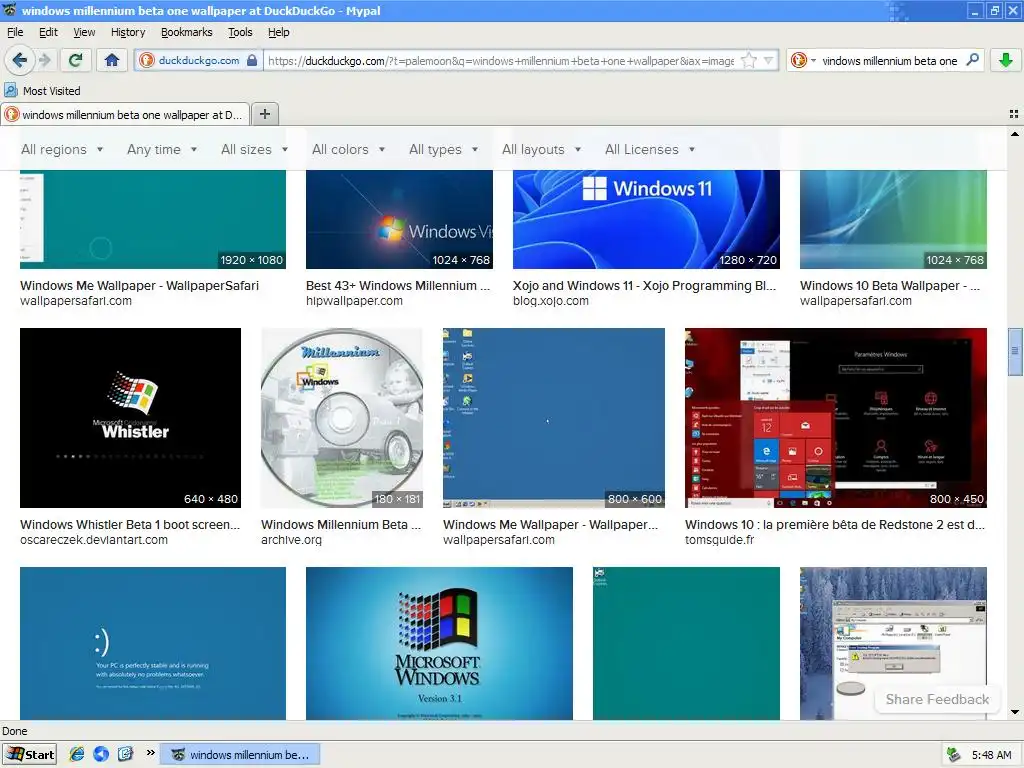
Task: Open the Whistler boot screen thumbnail
Action: (x=131, y=418)
